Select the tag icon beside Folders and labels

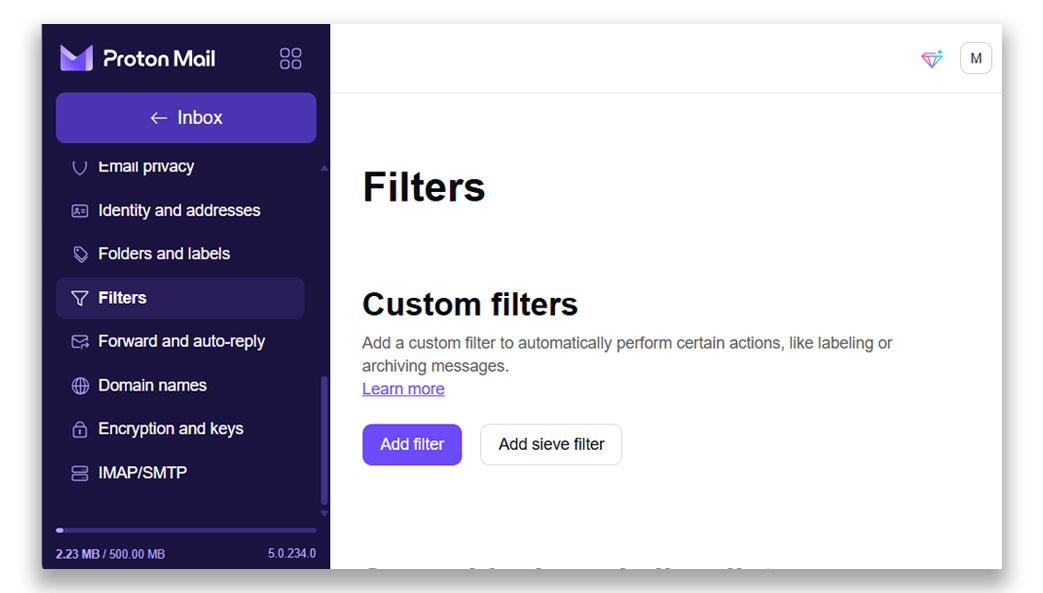[x=80, y=254]
